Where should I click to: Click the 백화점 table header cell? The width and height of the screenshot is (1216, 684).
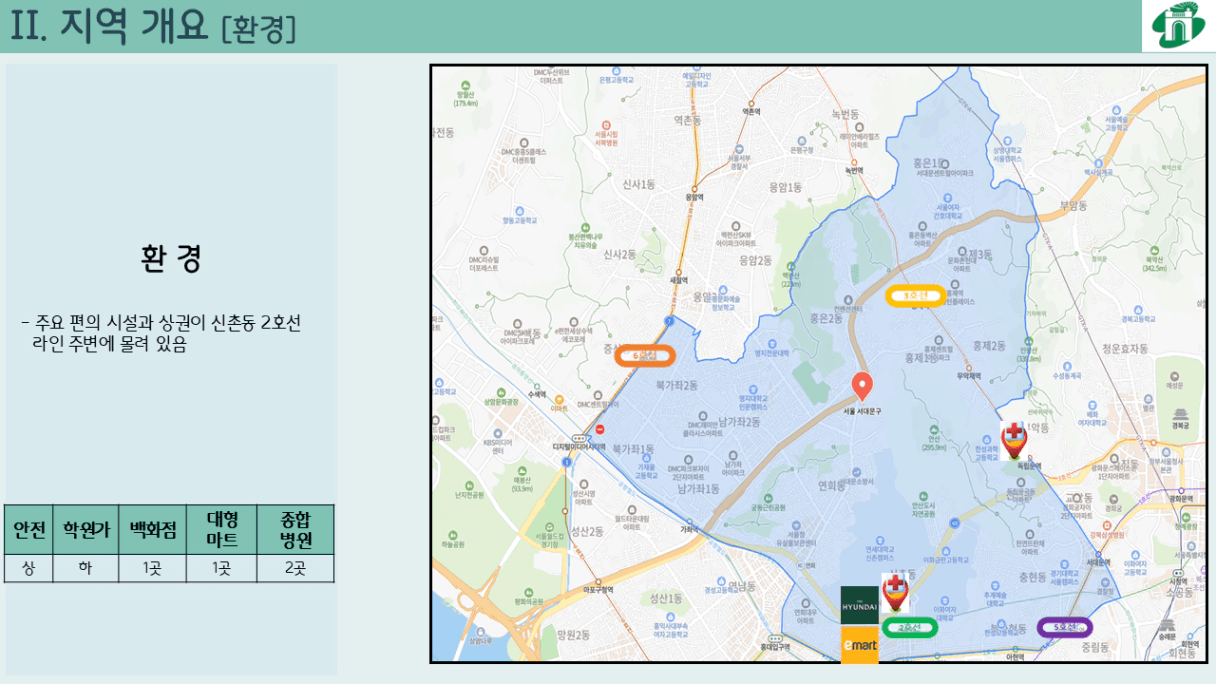point(152,530)
